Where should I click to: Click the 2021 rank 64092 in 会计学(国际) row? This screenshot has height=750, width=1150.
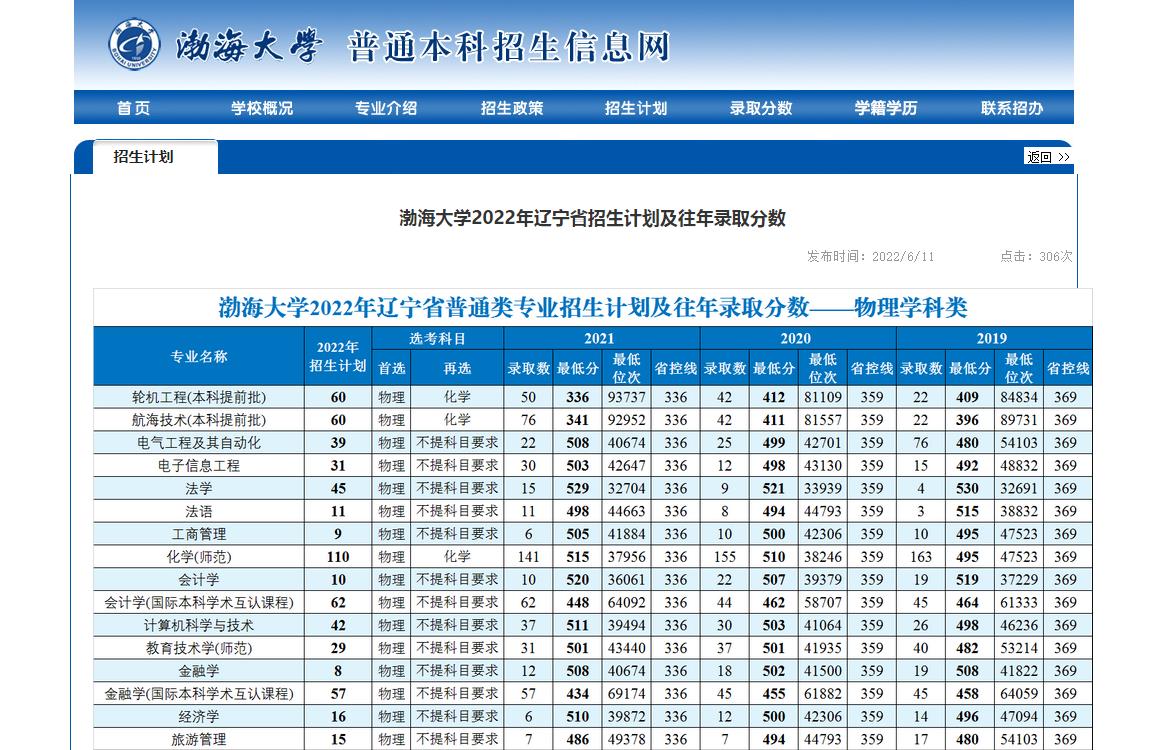tap(626, 603)
